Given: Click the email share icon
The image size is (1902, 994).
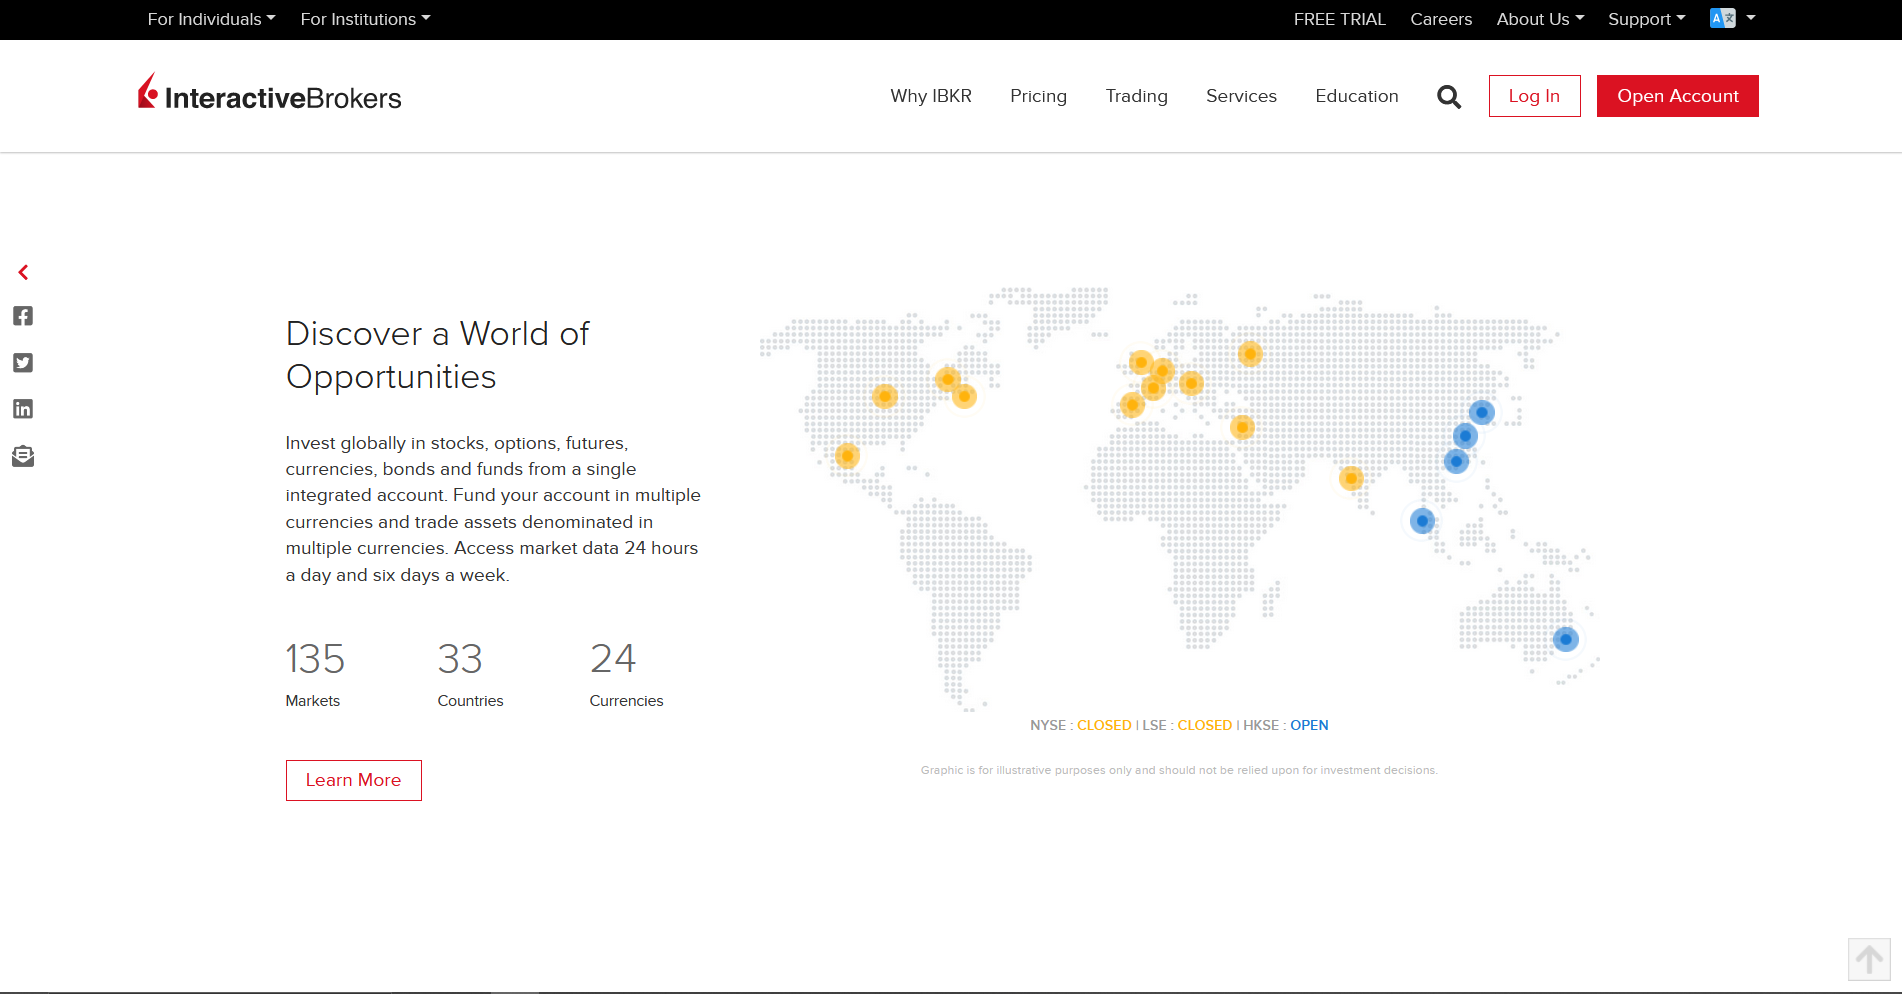Looking at the screenshot, I should click(23, 456).
